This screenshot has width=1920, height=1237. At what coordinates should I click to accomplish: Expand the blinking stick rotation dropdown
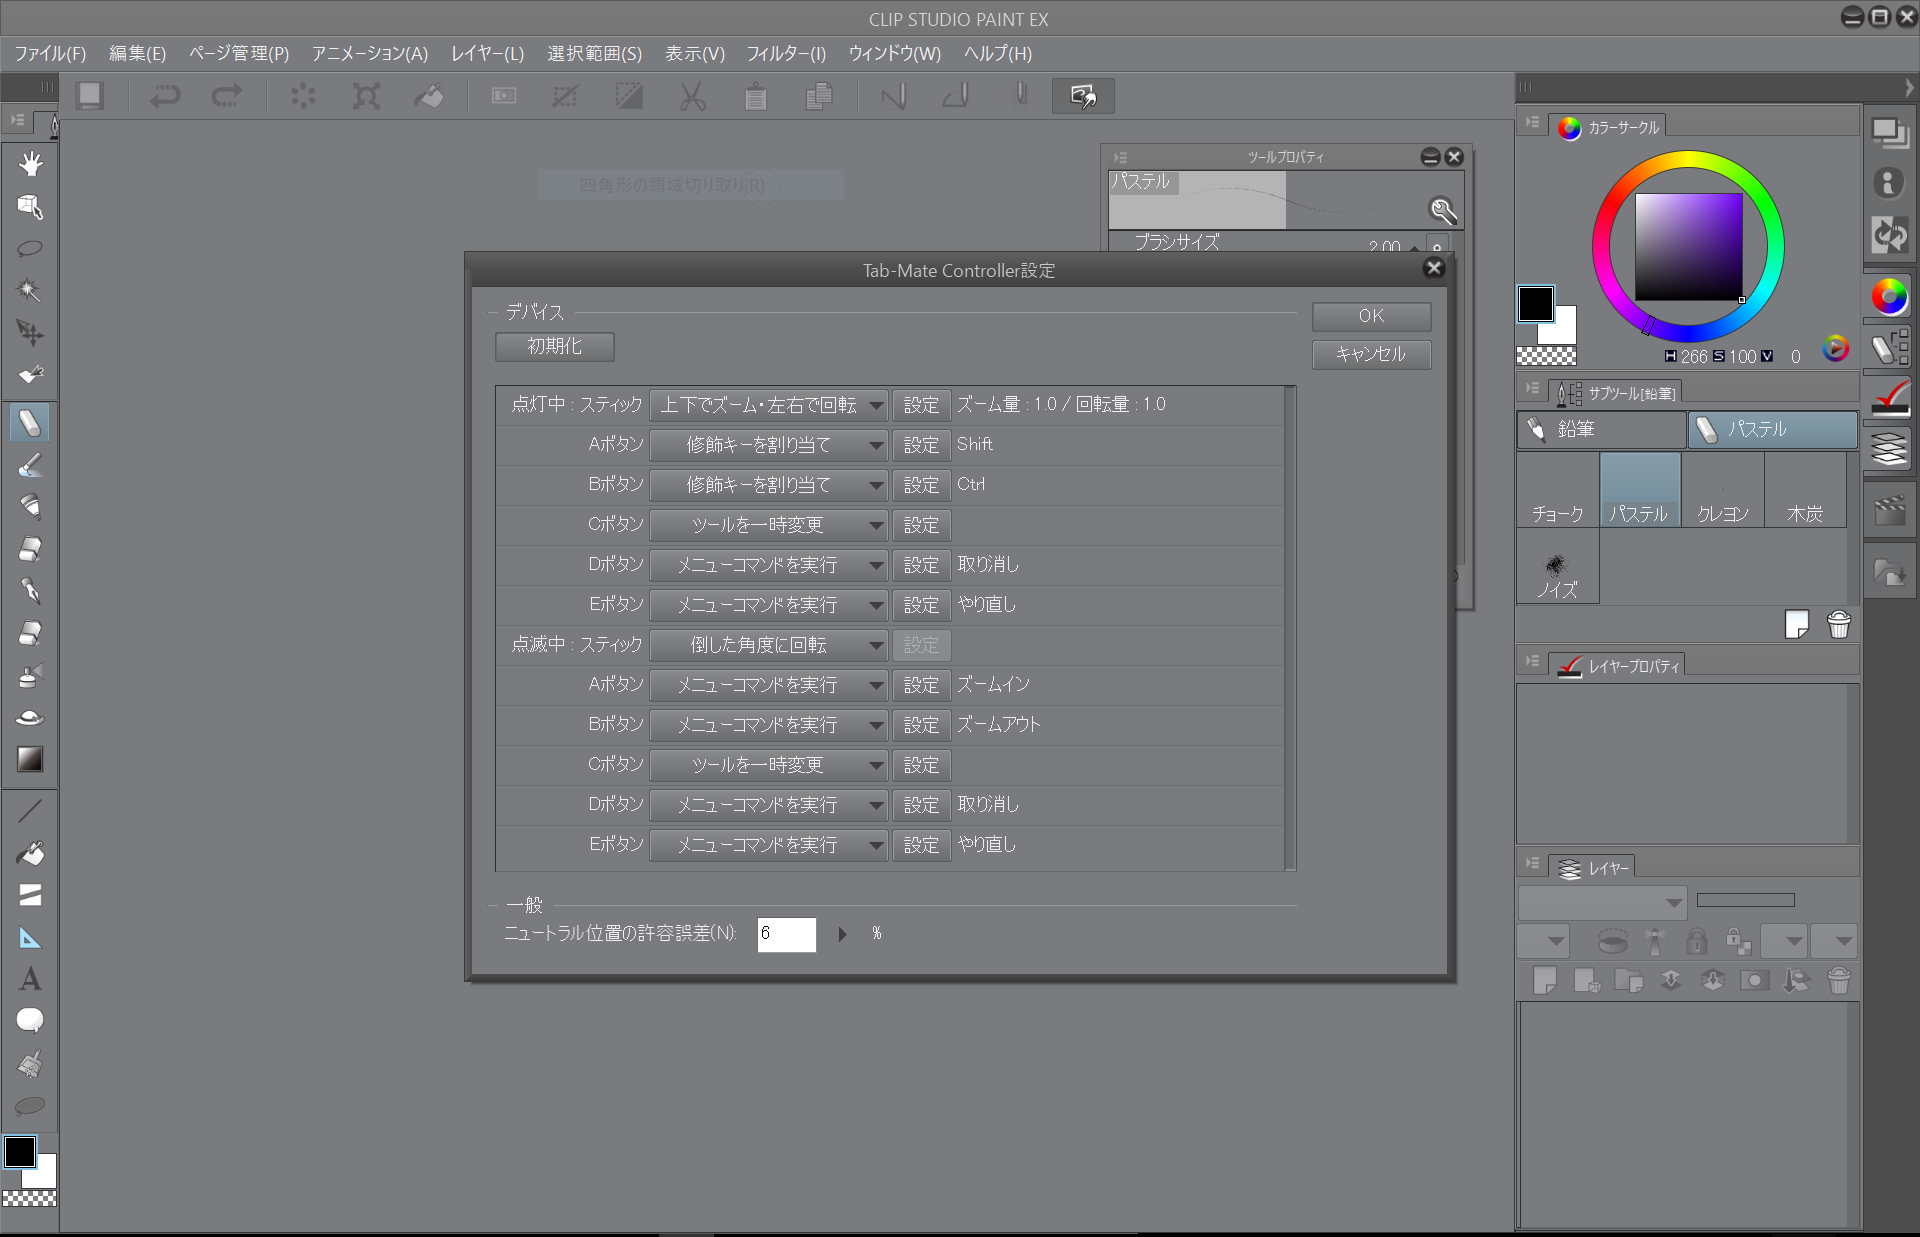[768, 645]
